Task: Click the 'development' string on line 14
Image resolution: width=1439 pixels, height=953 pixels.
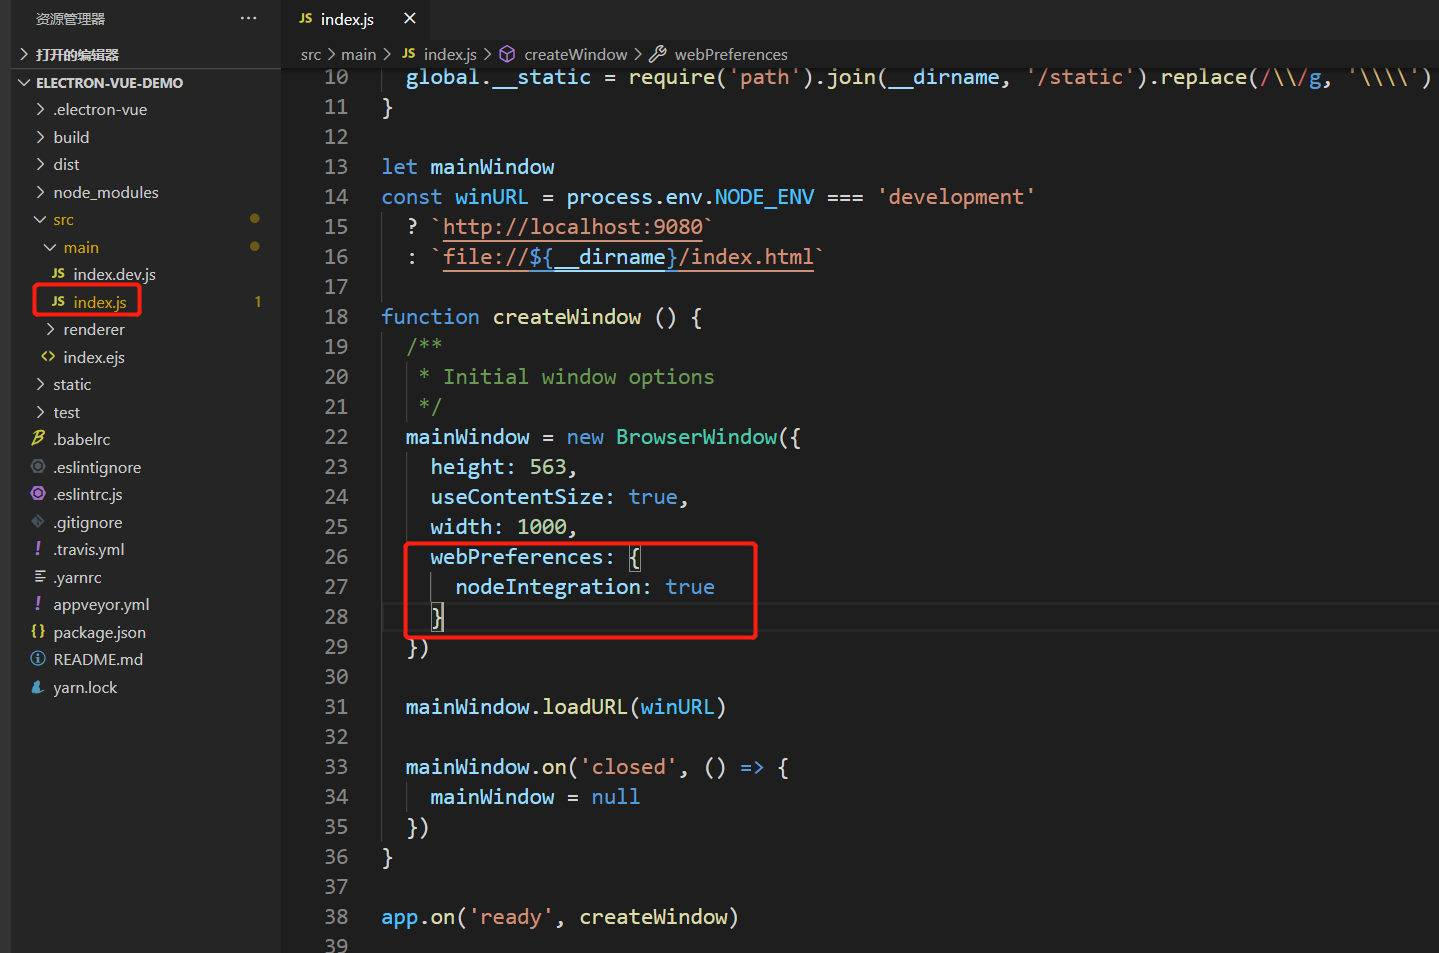Action: click(x=956, y=197)
